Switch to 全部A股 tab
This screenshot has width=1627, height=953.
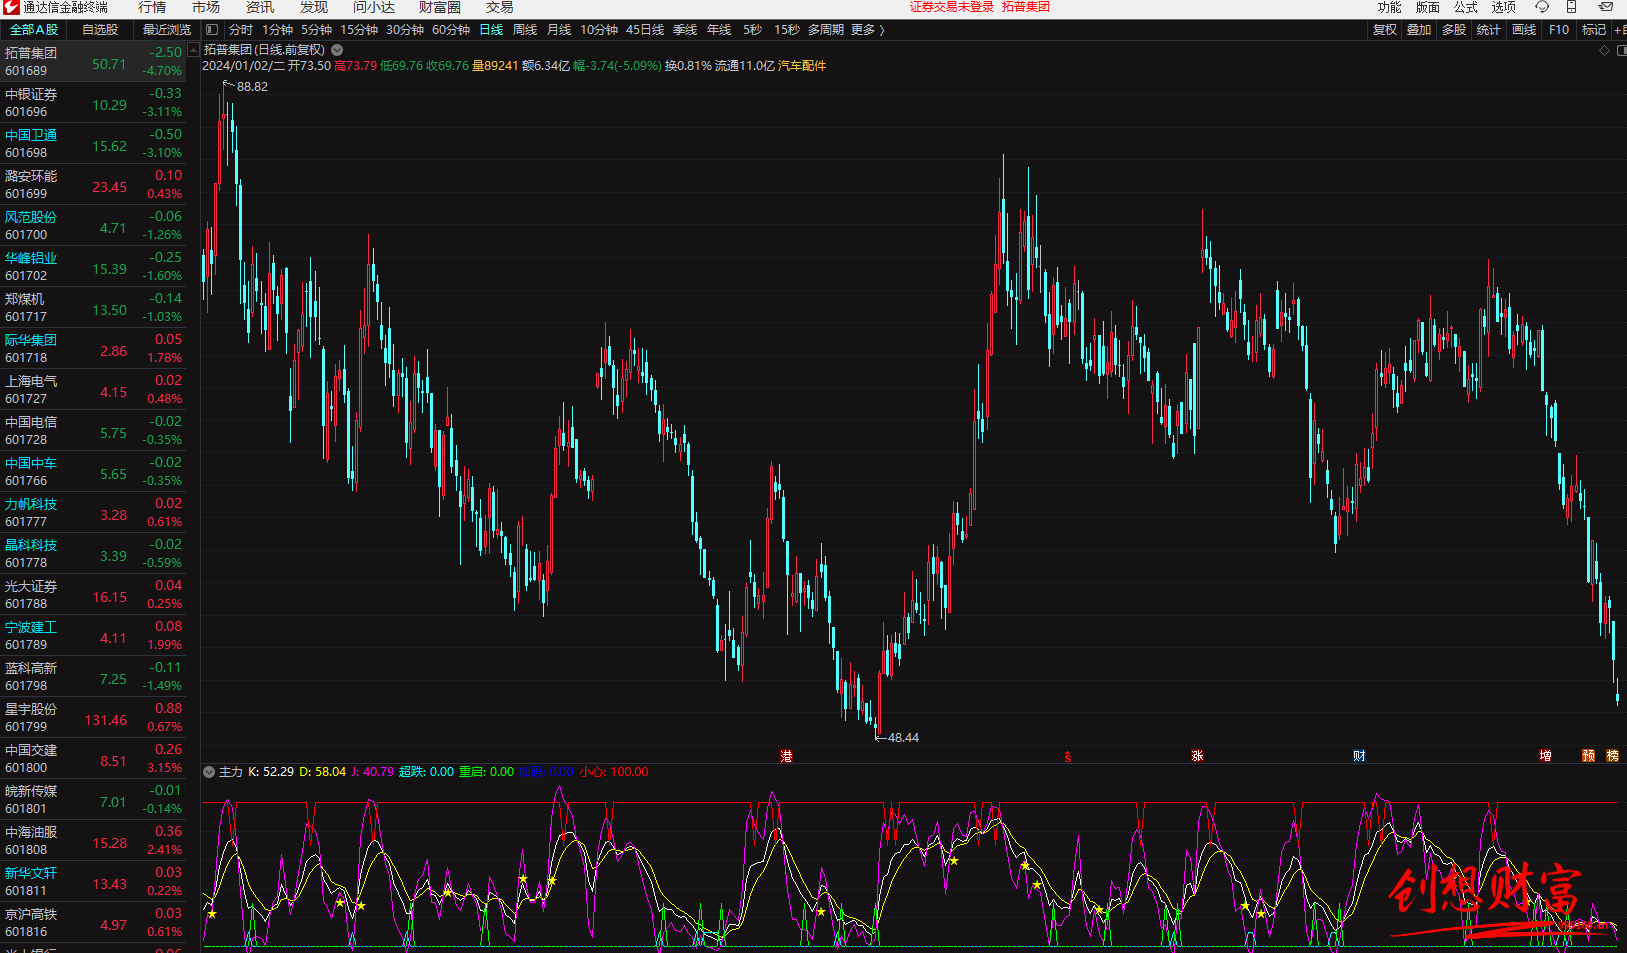point(34,30)
